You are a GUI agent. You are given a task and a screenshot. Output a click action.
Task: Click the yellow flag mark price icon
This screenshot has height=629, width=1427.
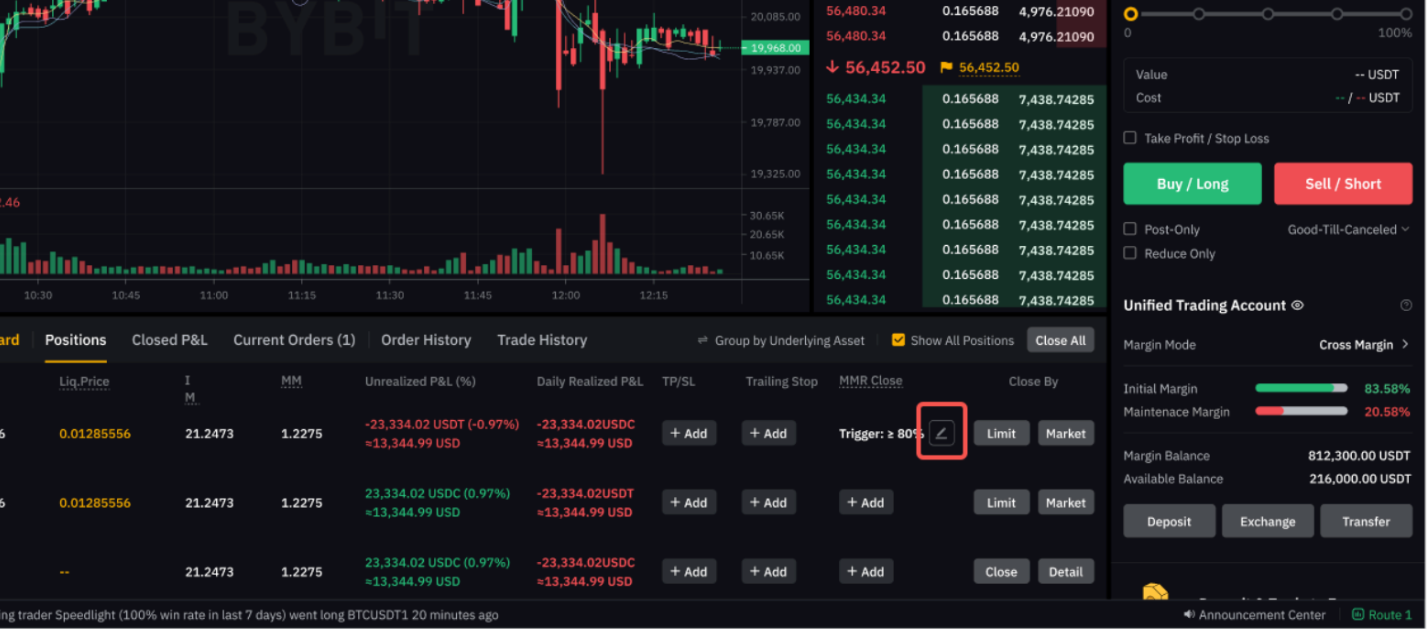946,68
